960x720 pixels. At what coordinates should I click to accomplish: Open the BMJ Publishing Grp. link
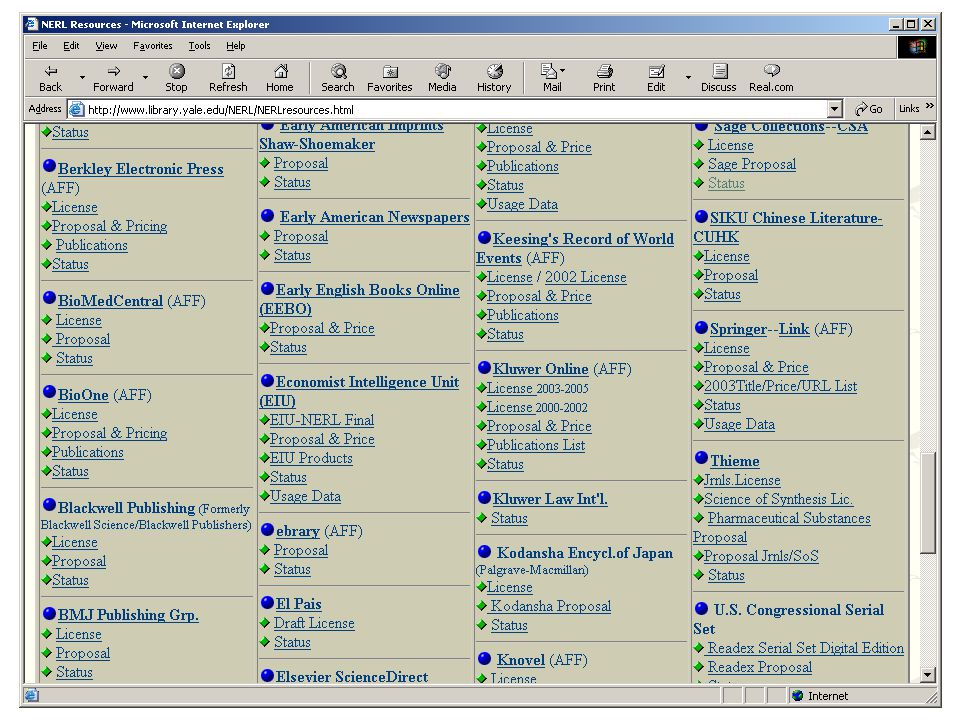128,615
